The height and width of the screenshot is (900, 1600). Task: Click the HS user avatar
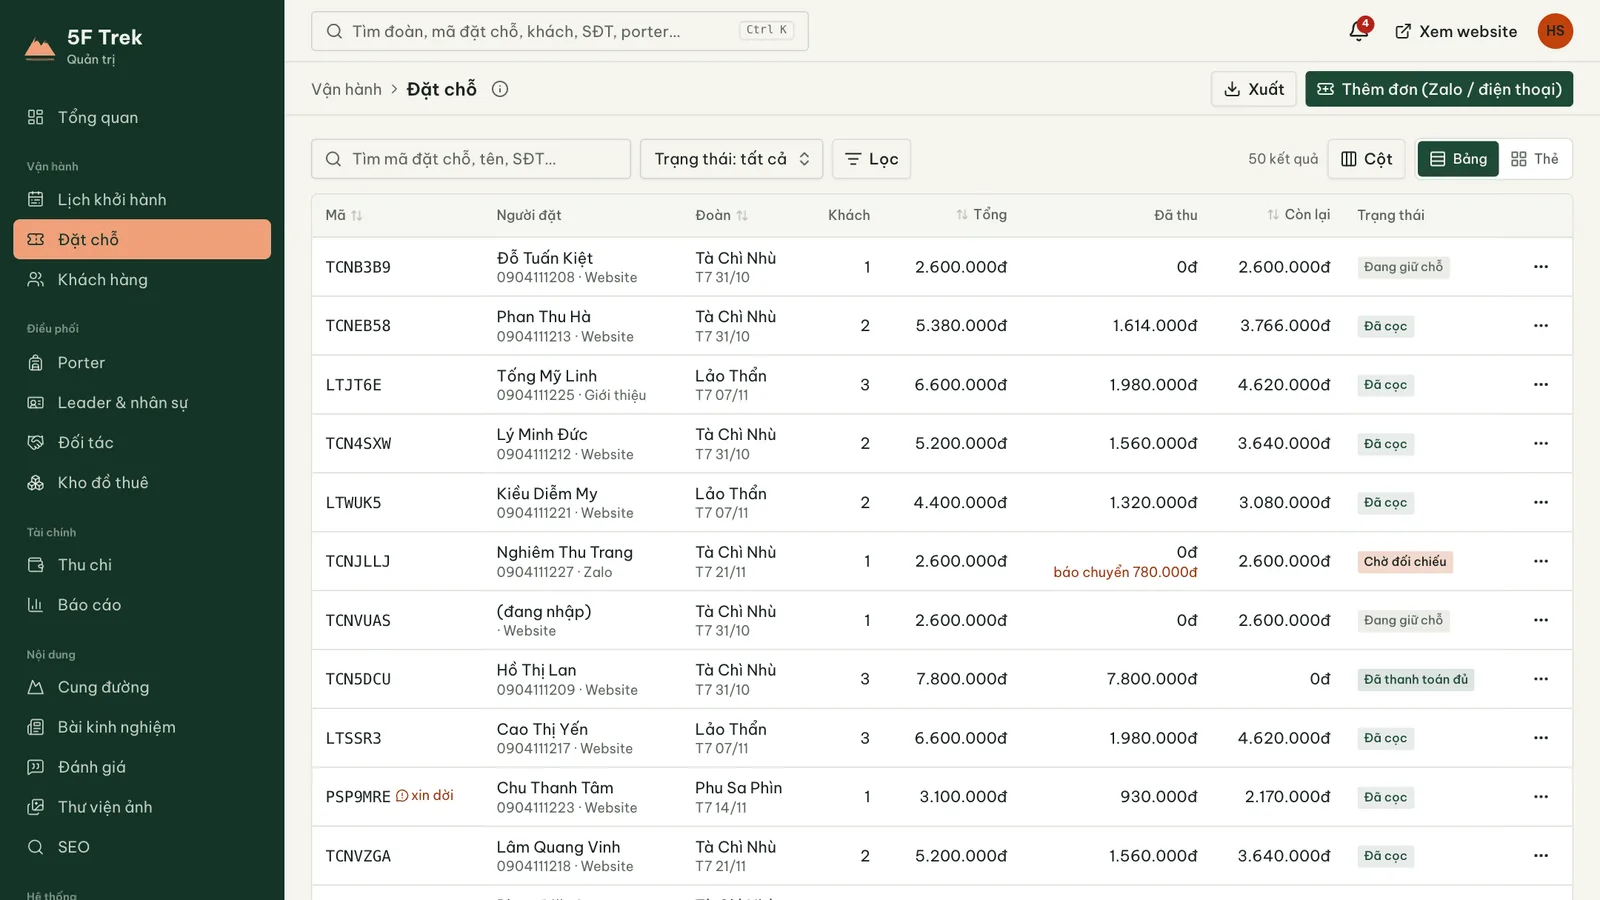tap(1555, 31)
